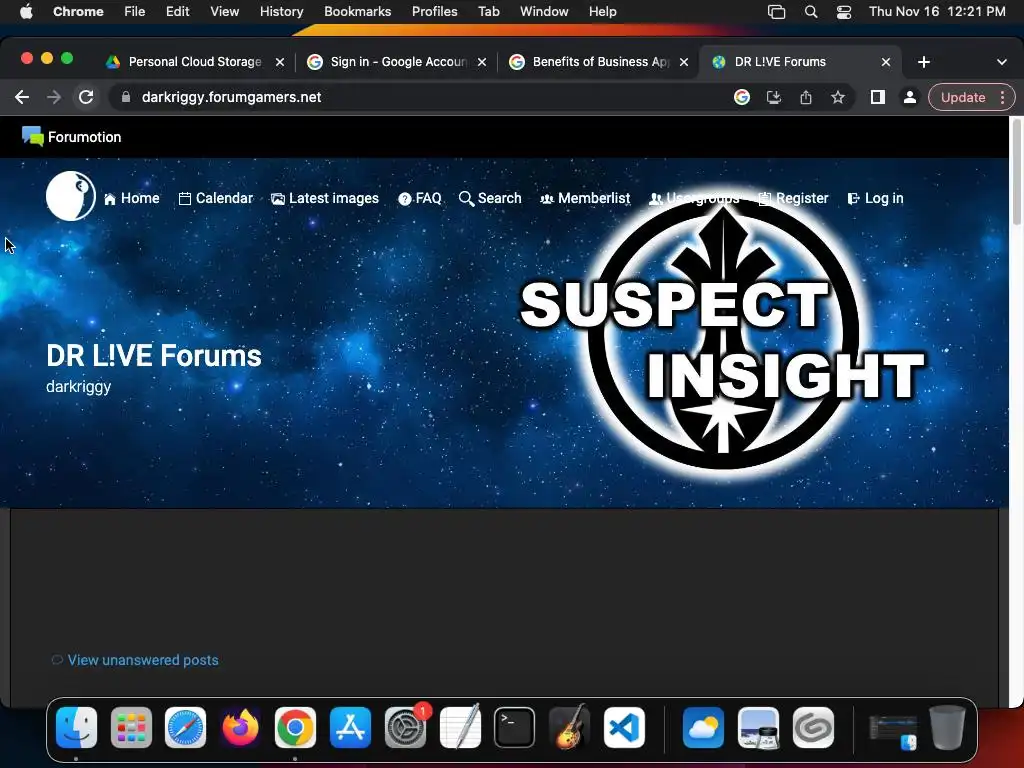Switch to Sign in - Google Account tab
1024x768 pixels.
[x=397, y=62]
